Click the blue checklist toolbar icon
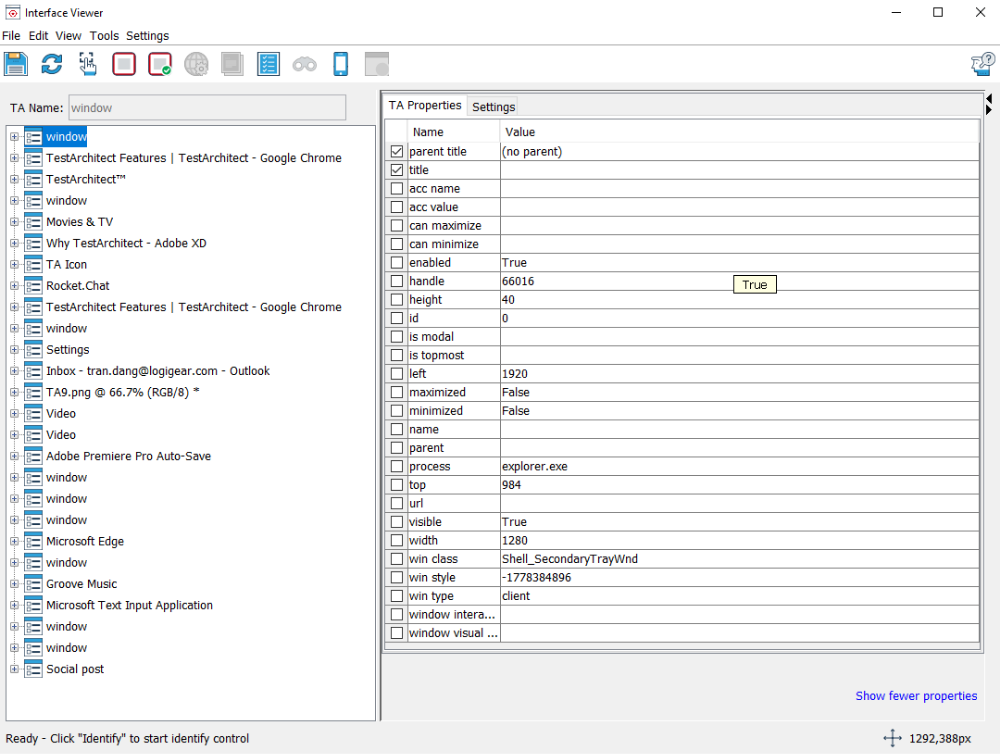 point(268,64)
